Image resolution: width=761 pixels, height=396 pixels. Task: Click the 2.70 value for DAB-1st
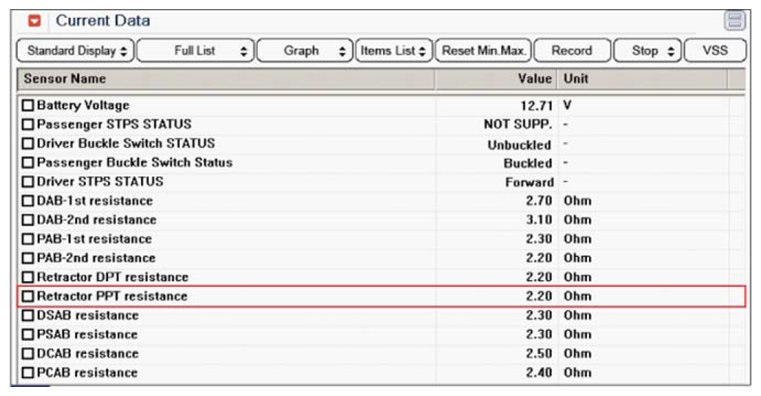pos(539,201)
